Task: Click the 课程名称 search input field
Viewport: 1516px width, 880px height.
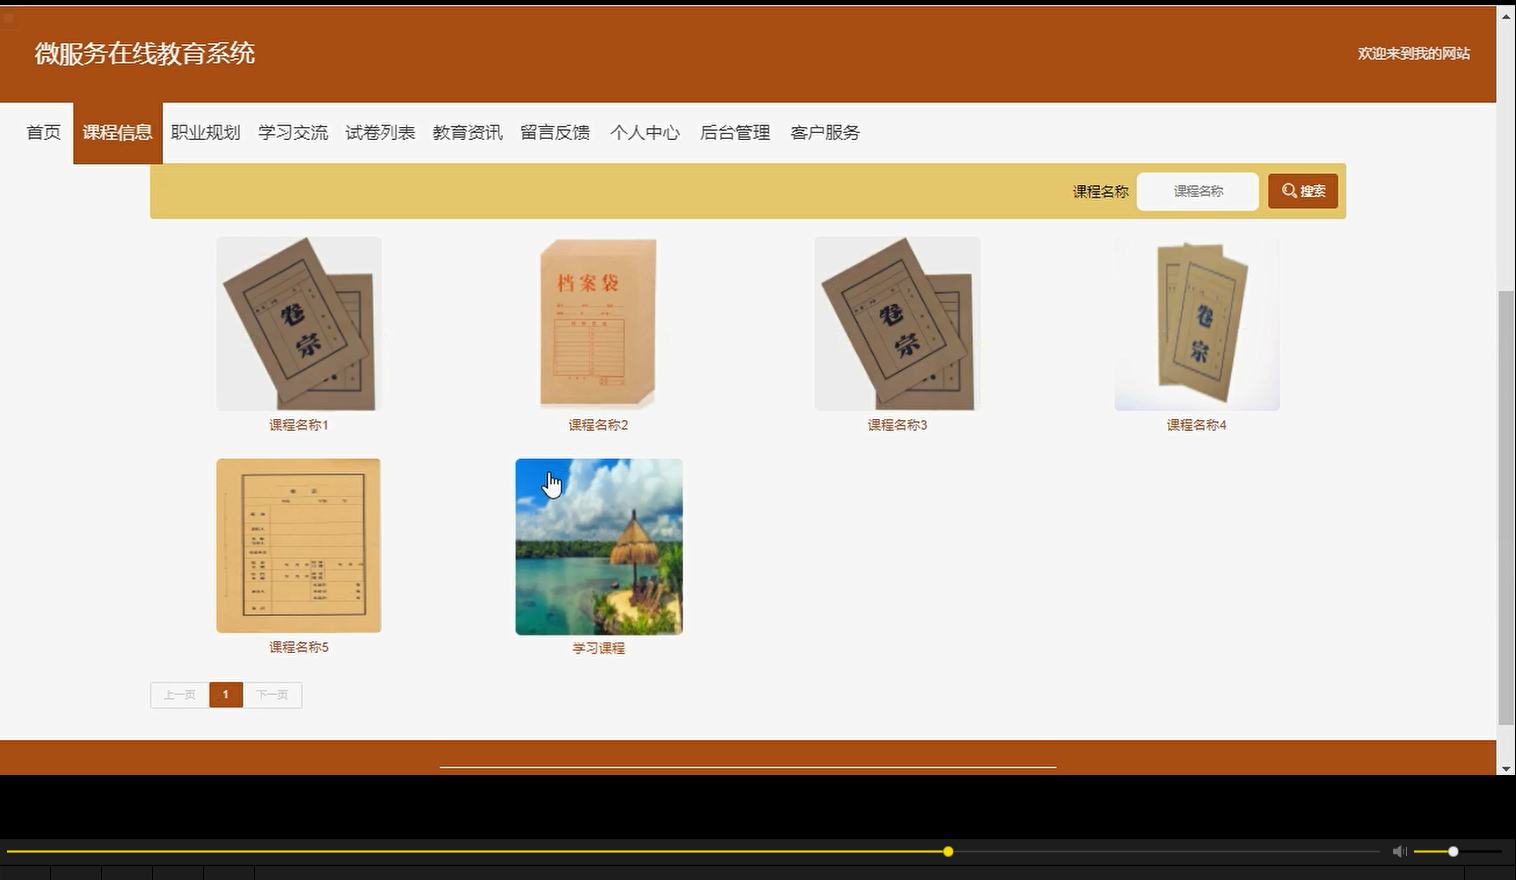Action: (1197, 191)
